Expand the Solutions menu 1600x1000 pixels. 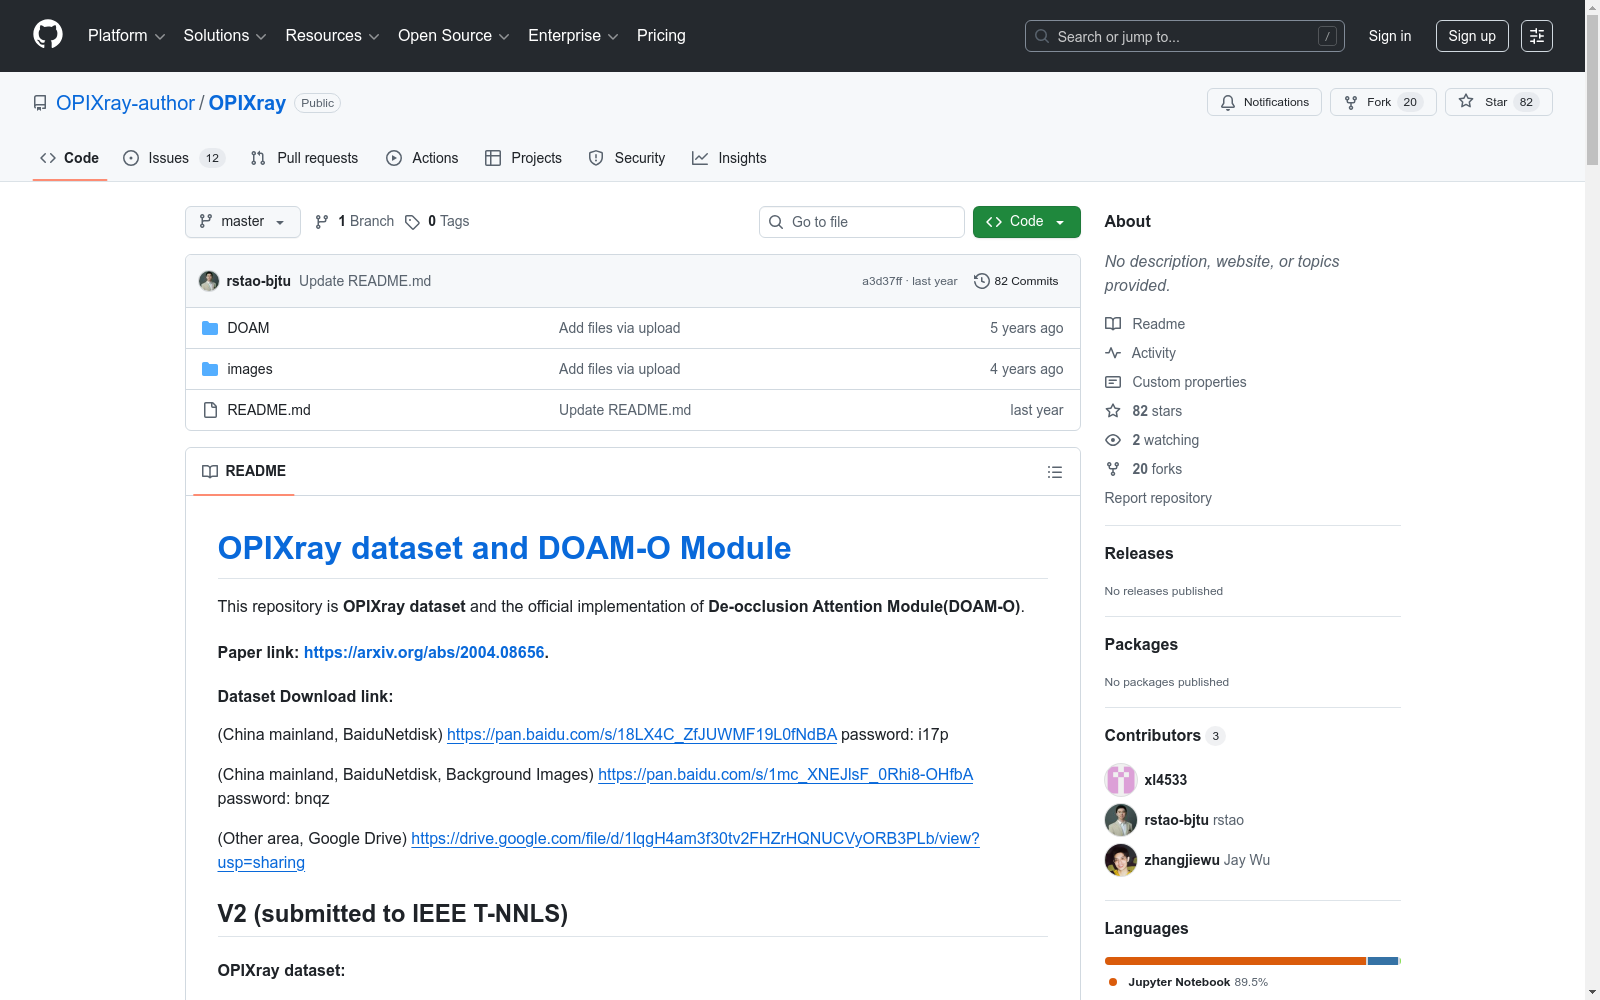point(225,36)
